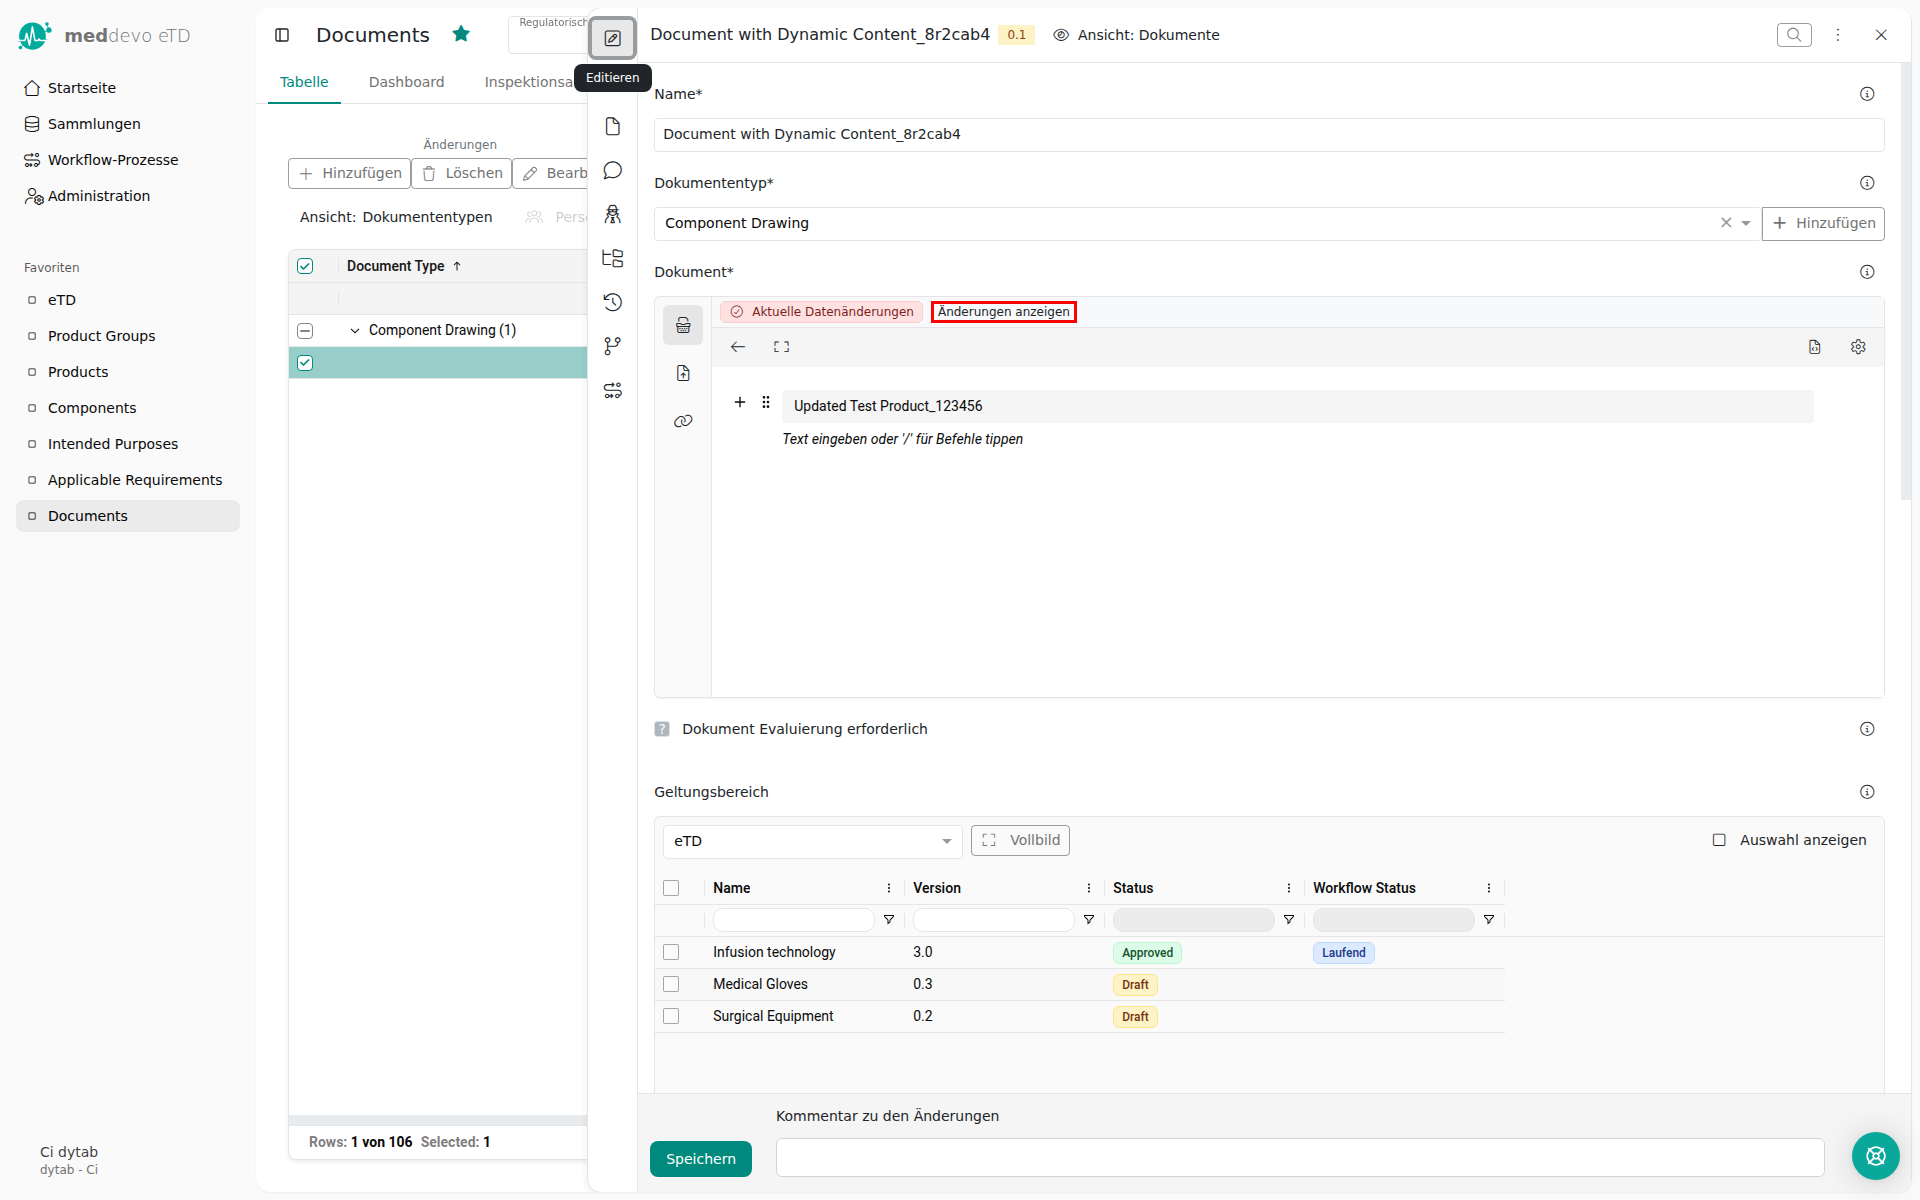Image resolution: width=1920 pixels, height=1200 pixels.
Task: Open editor settings gear icon
Action: coord(1858,347)
